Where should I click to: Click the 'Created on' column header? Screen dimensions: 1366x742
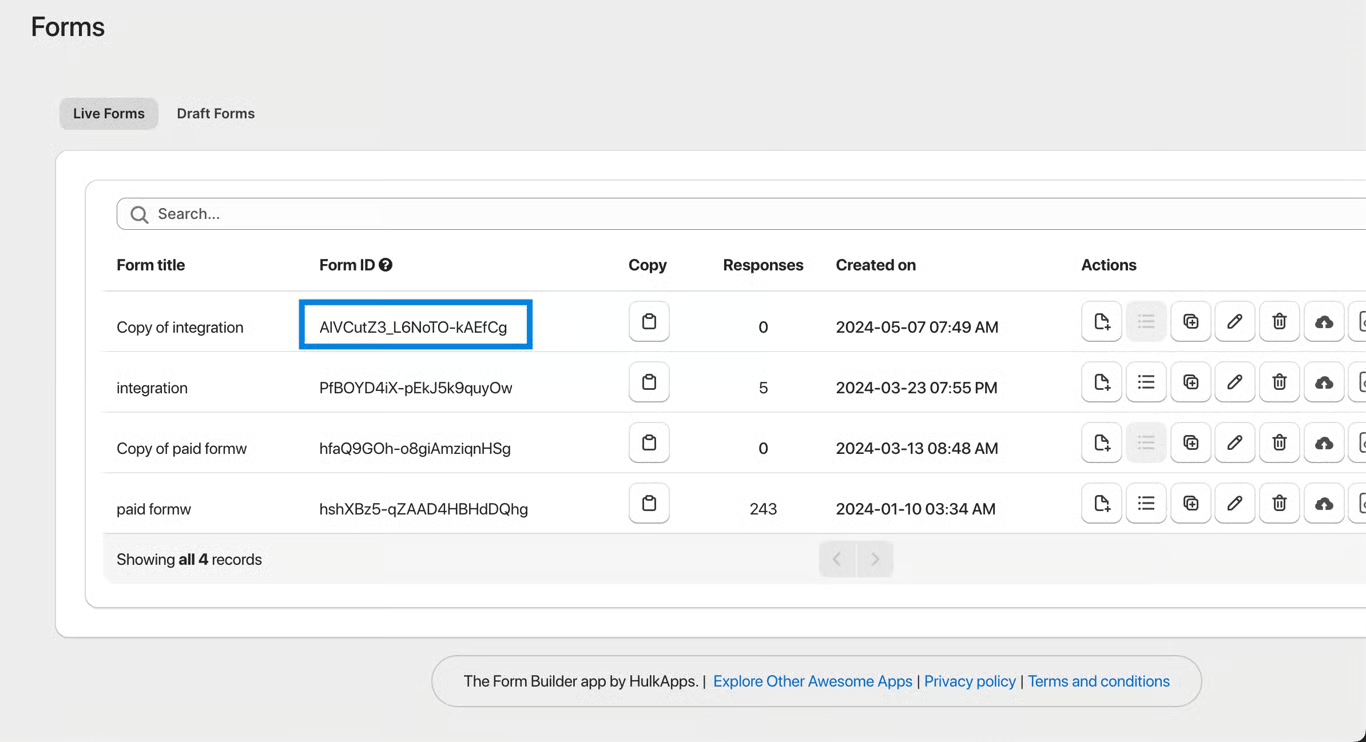[876, 265]
